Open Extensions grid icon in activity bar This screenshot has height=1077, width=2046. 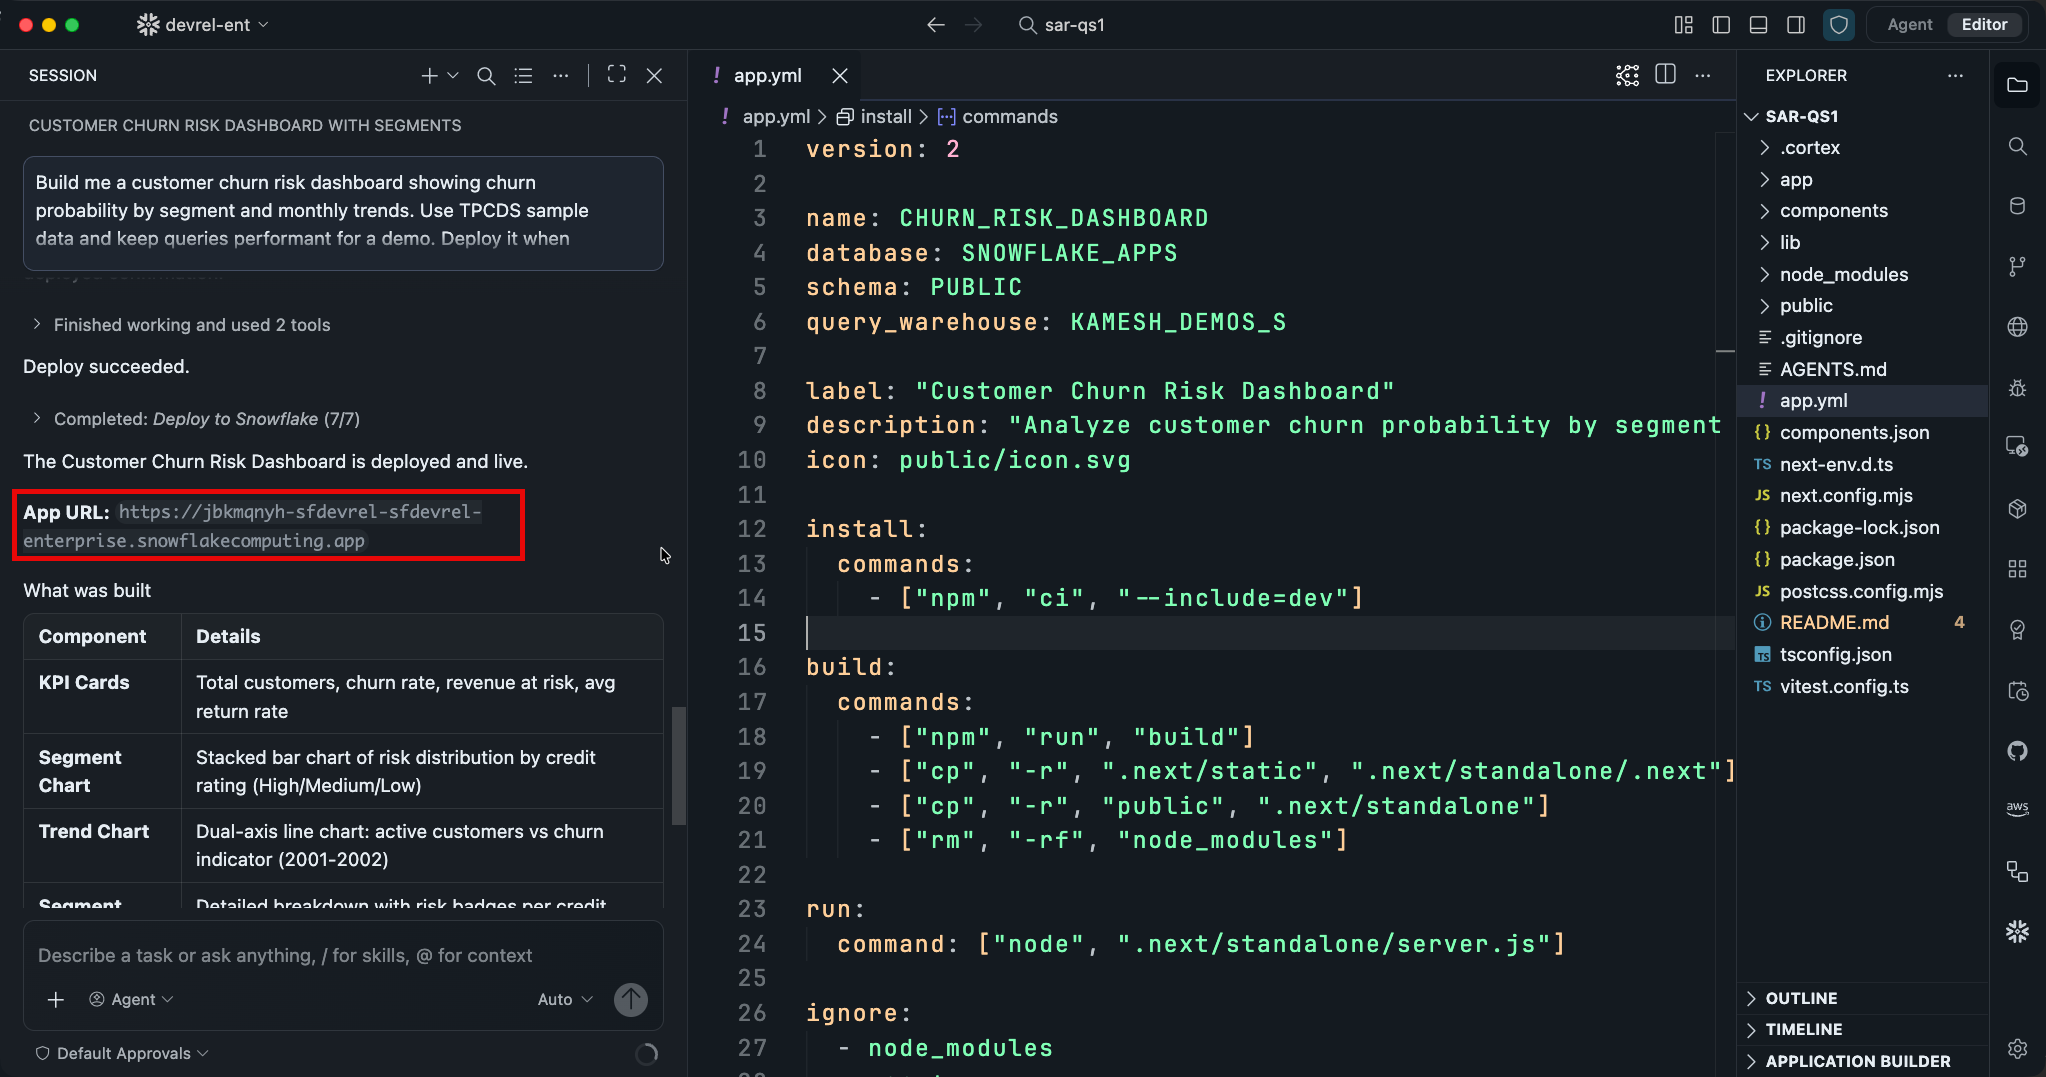[2017, 569]
